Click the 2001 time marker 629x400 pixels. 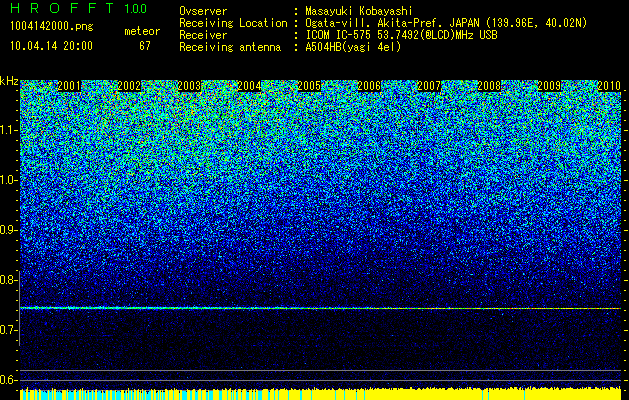tap(69, 86)
